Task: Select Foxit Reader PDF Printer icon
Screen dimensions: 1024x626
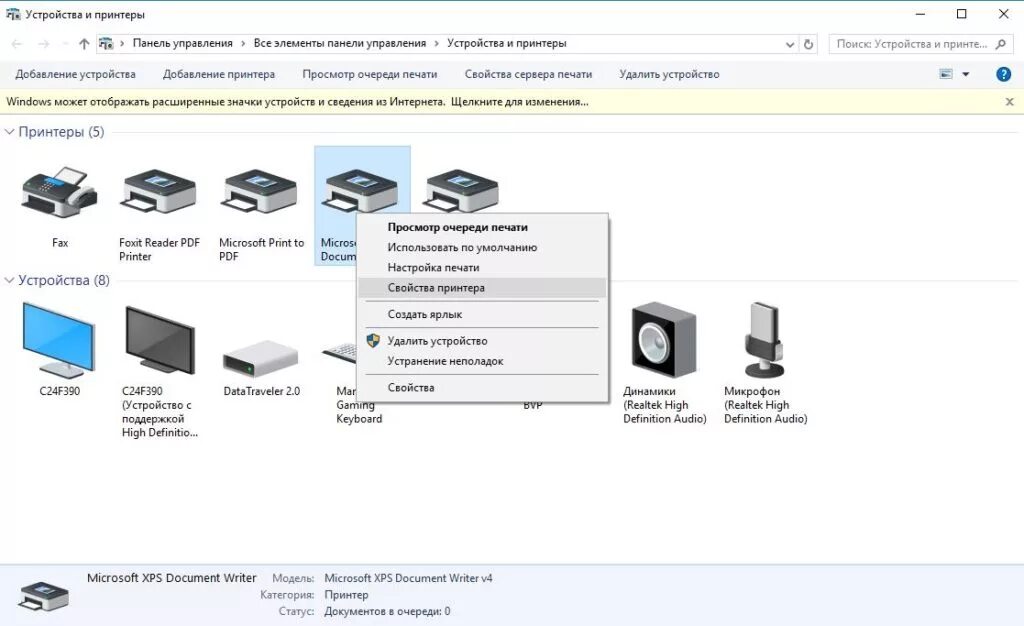Action: (x=159, y=192)
